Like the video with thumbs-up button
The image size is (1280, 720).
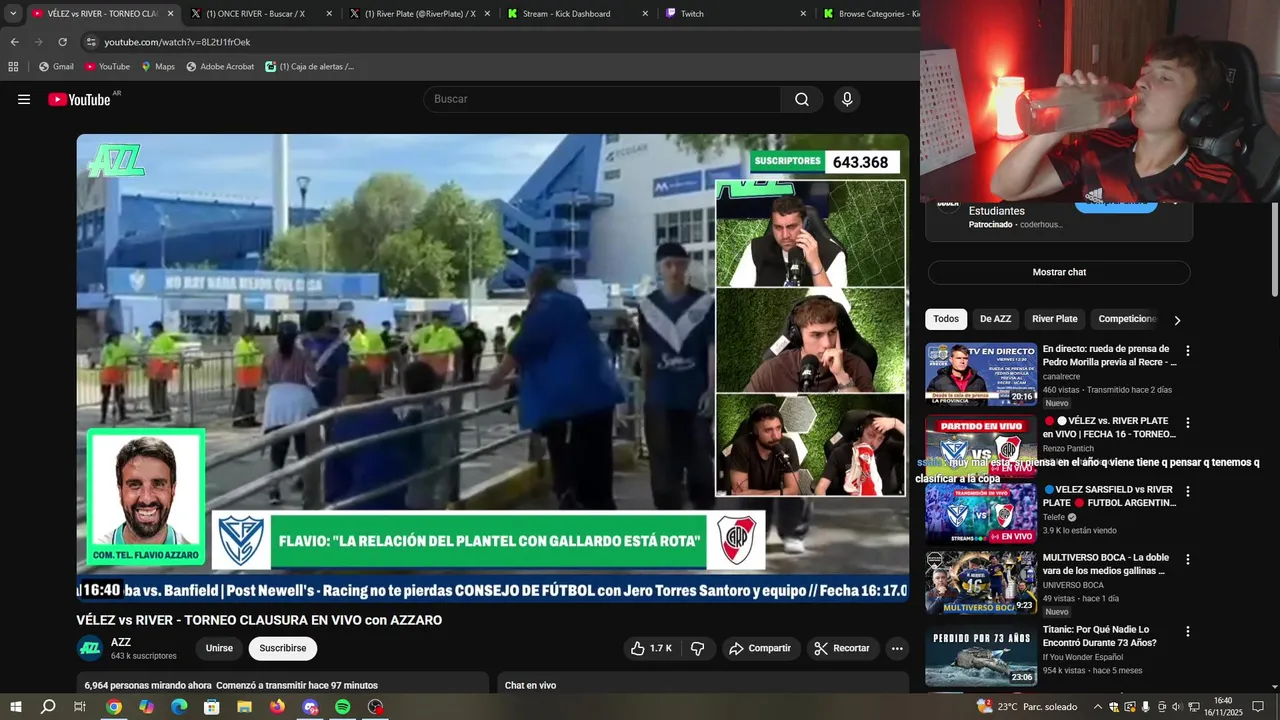650,648
